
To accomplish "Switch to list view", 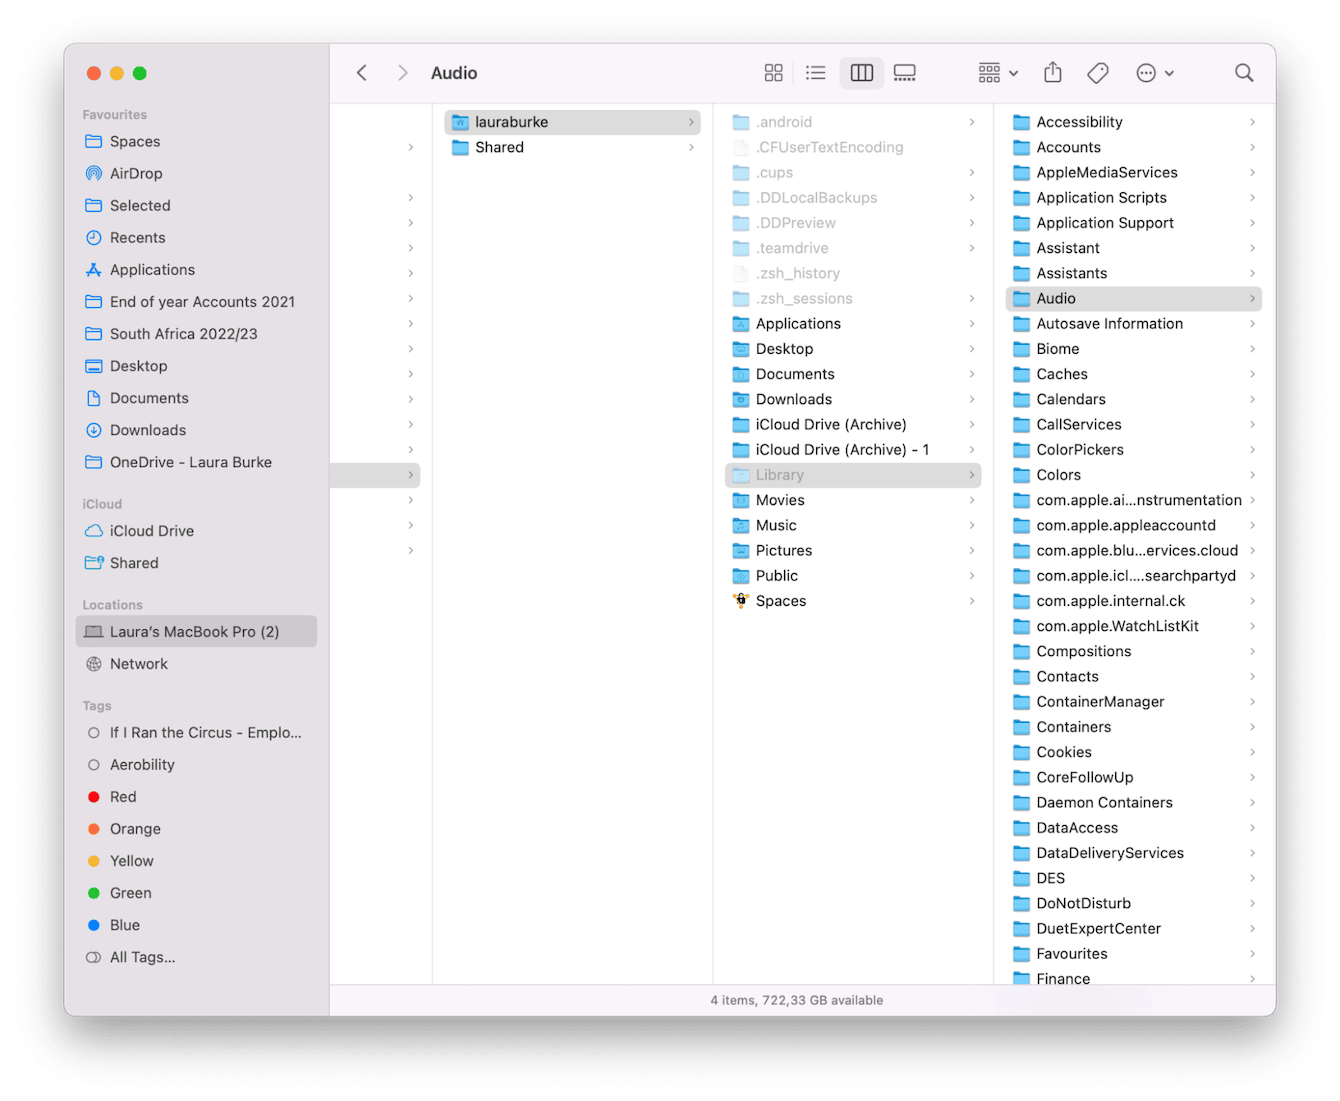I will (816, 73).
